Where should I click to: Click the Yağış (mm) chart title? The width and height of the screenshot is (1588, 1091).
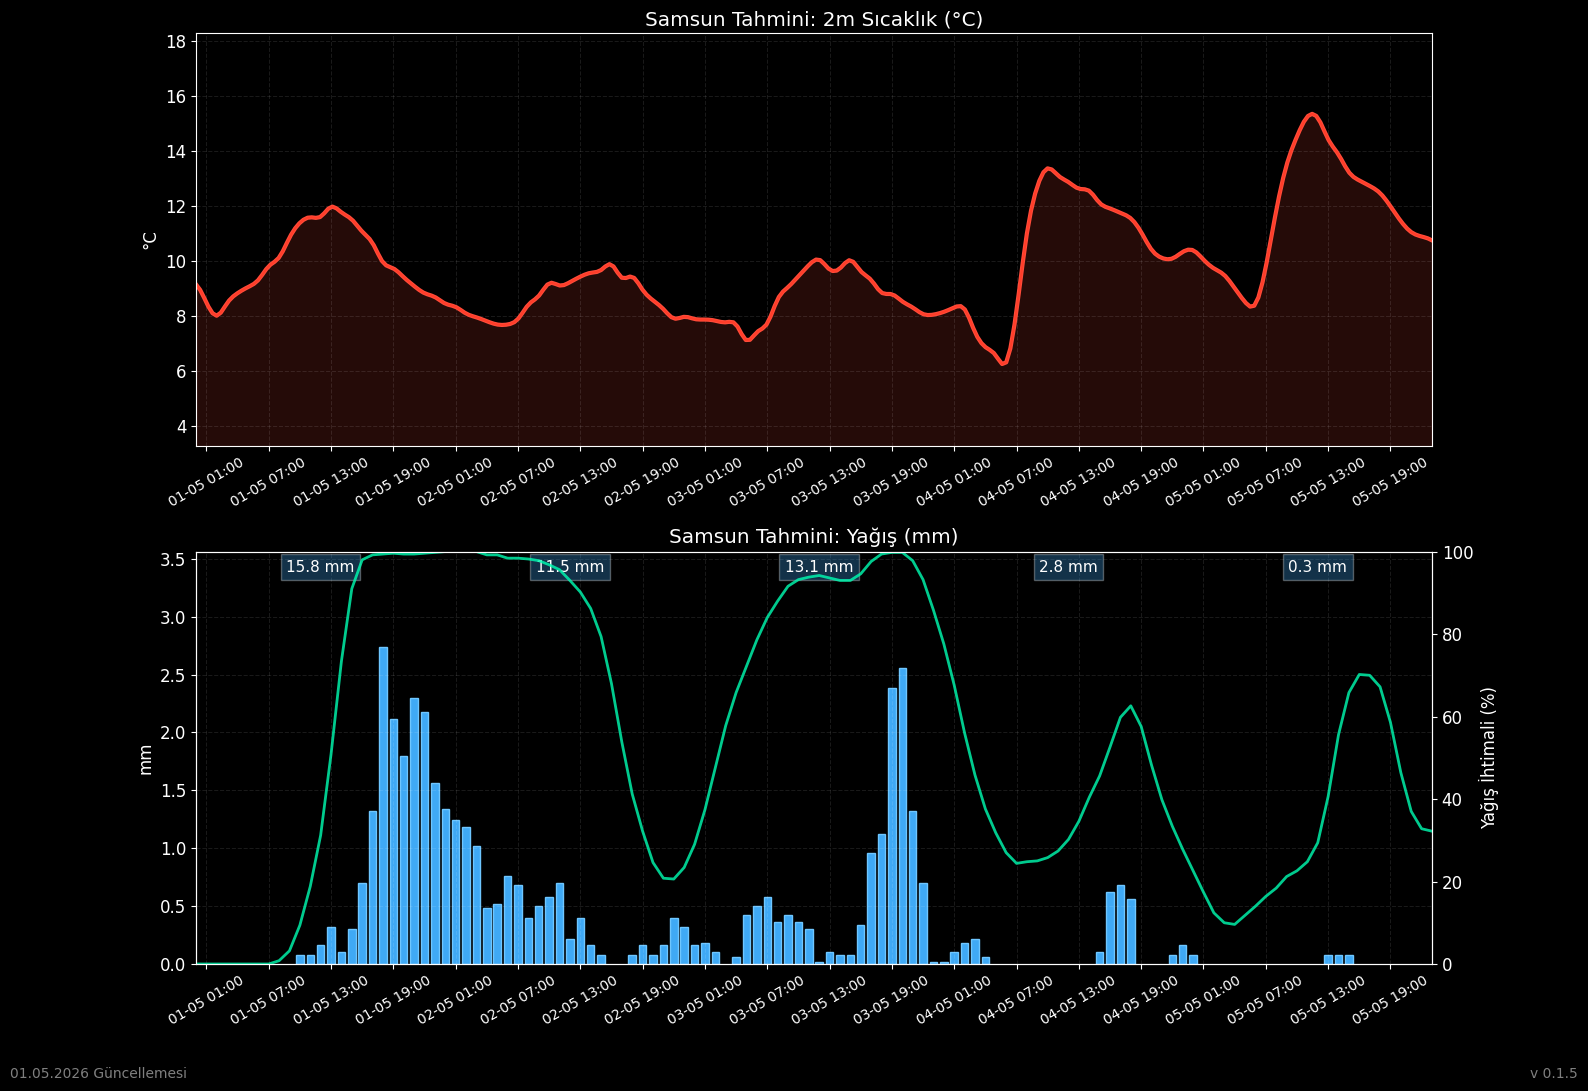(814, 537)
